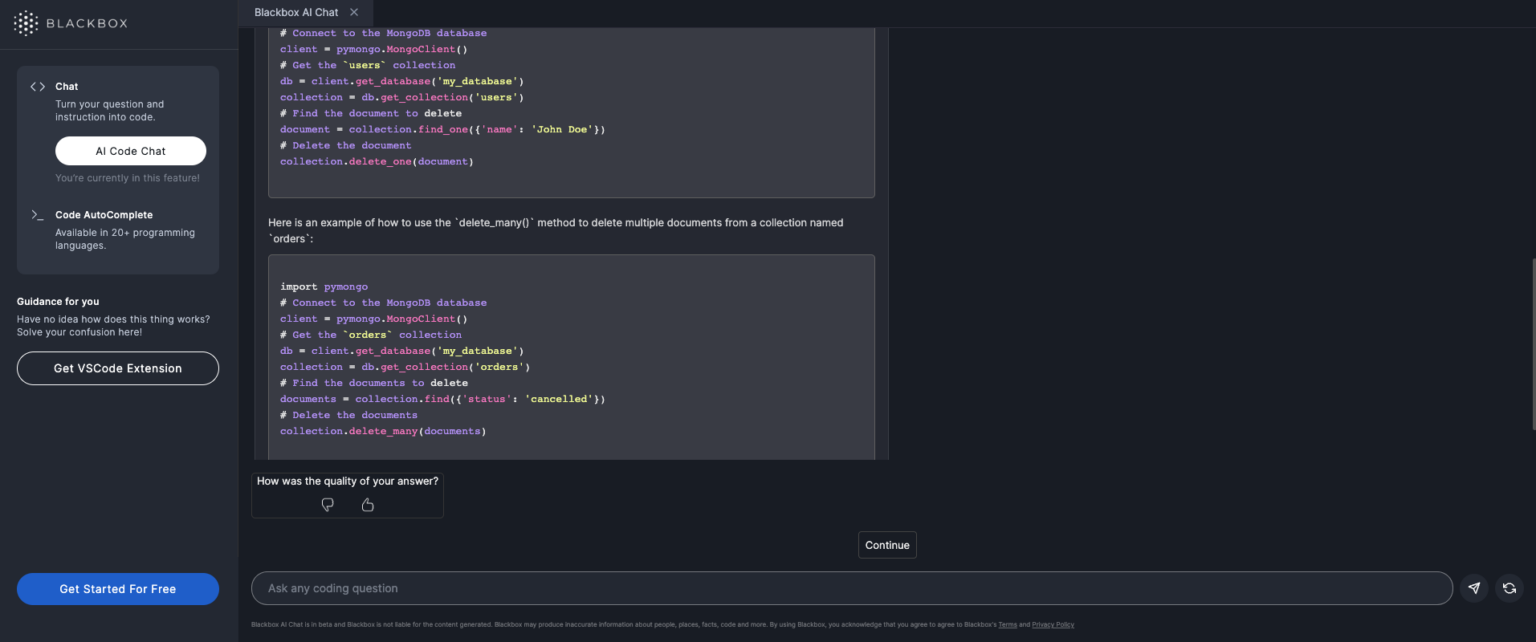The height and width of the screenshot is (642, 1536).
Task: Open the Privacy Policy link
Action: click(1052, 625)
